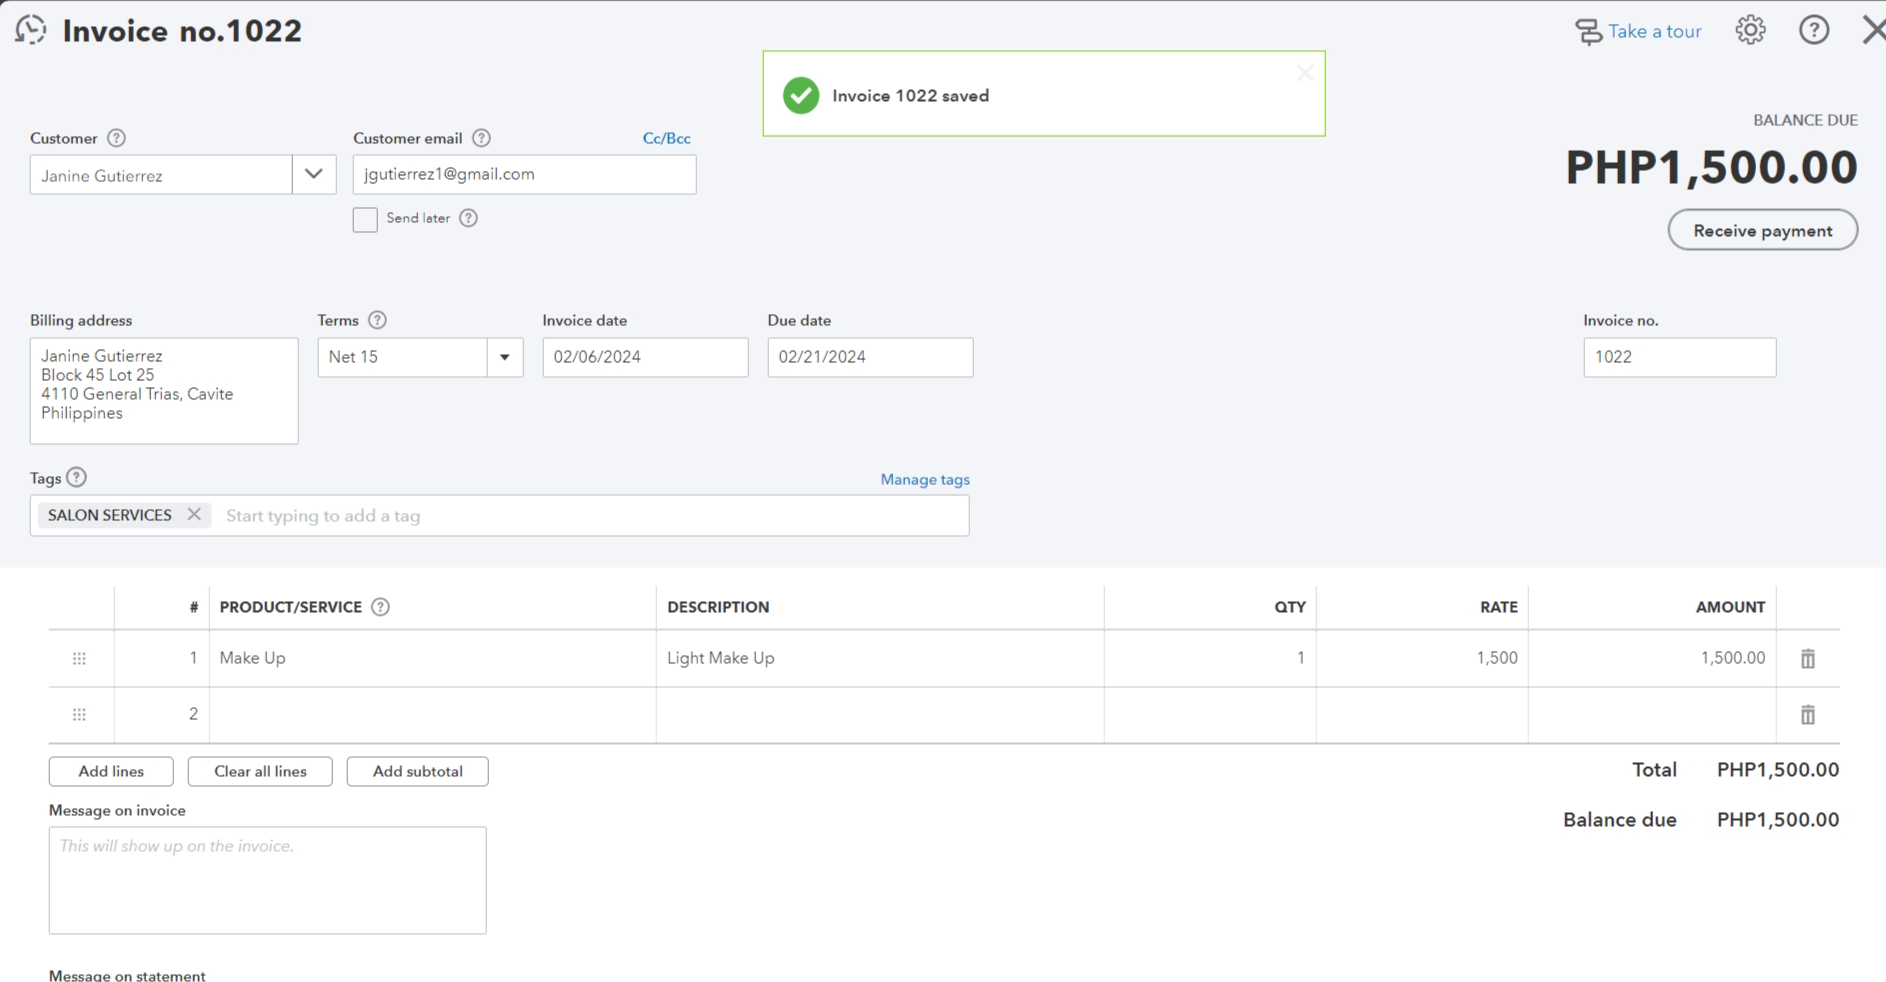Click the Message on invoice text area

267,880
